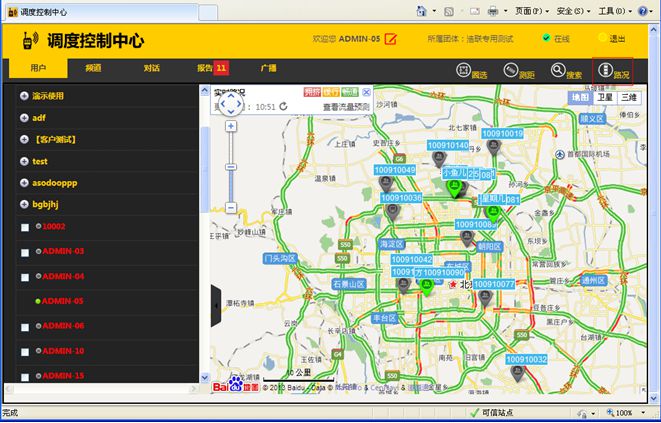Refresh the real-time traffic update time
The image size is (661, 423).
283,107
